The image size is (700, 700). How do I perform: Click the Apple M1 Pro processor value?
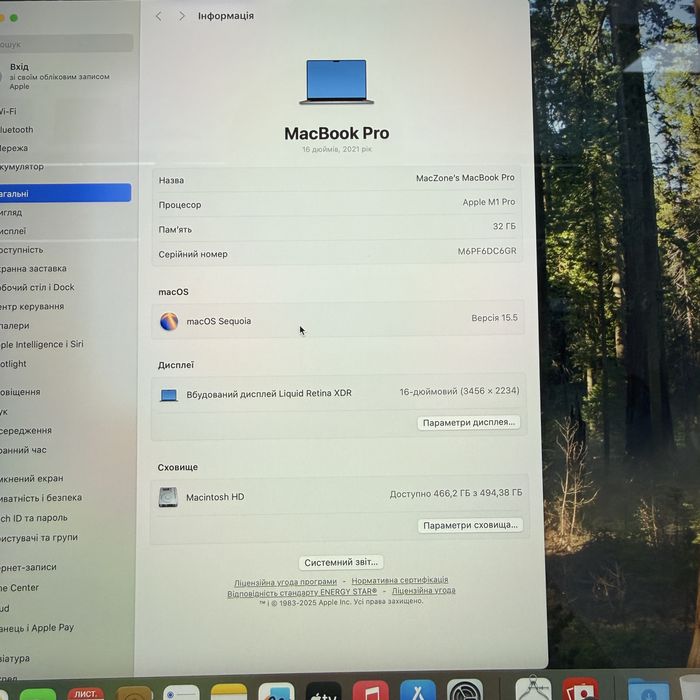pos(489,202)
